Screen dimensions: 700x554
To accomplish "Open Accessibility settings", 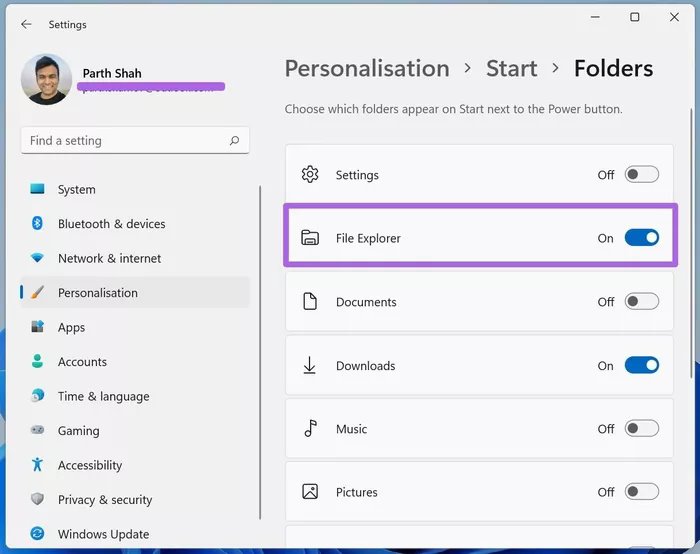I will coord(135,465).
